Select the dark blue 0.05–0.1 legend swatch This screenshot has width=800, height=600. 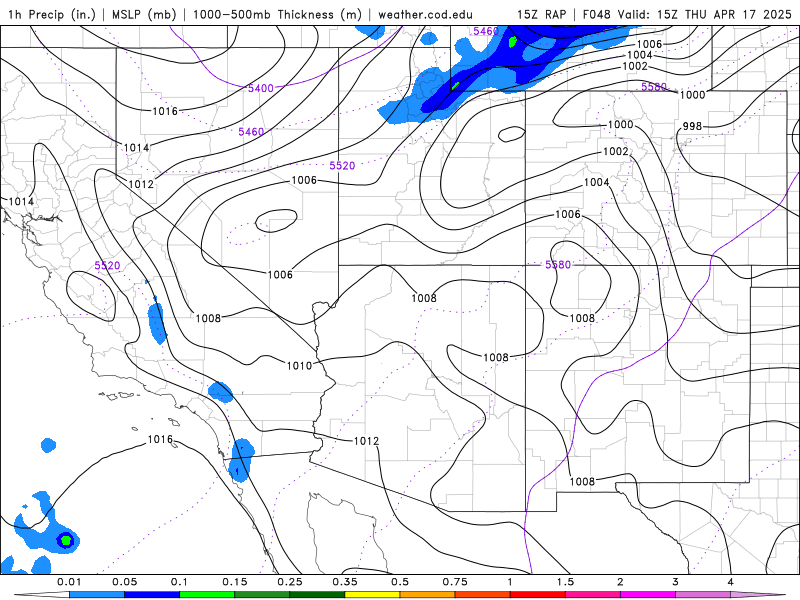click(152, 595)
